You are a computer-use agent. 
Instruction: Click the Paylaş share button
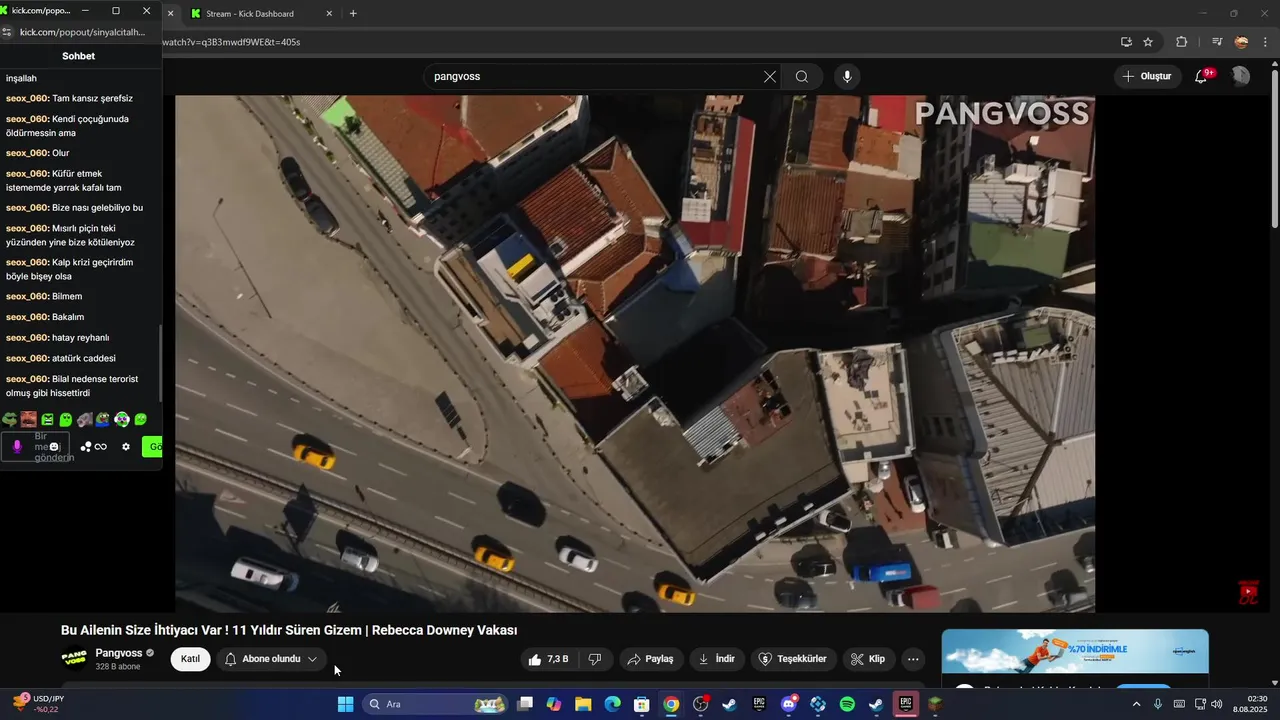[650, 659]
